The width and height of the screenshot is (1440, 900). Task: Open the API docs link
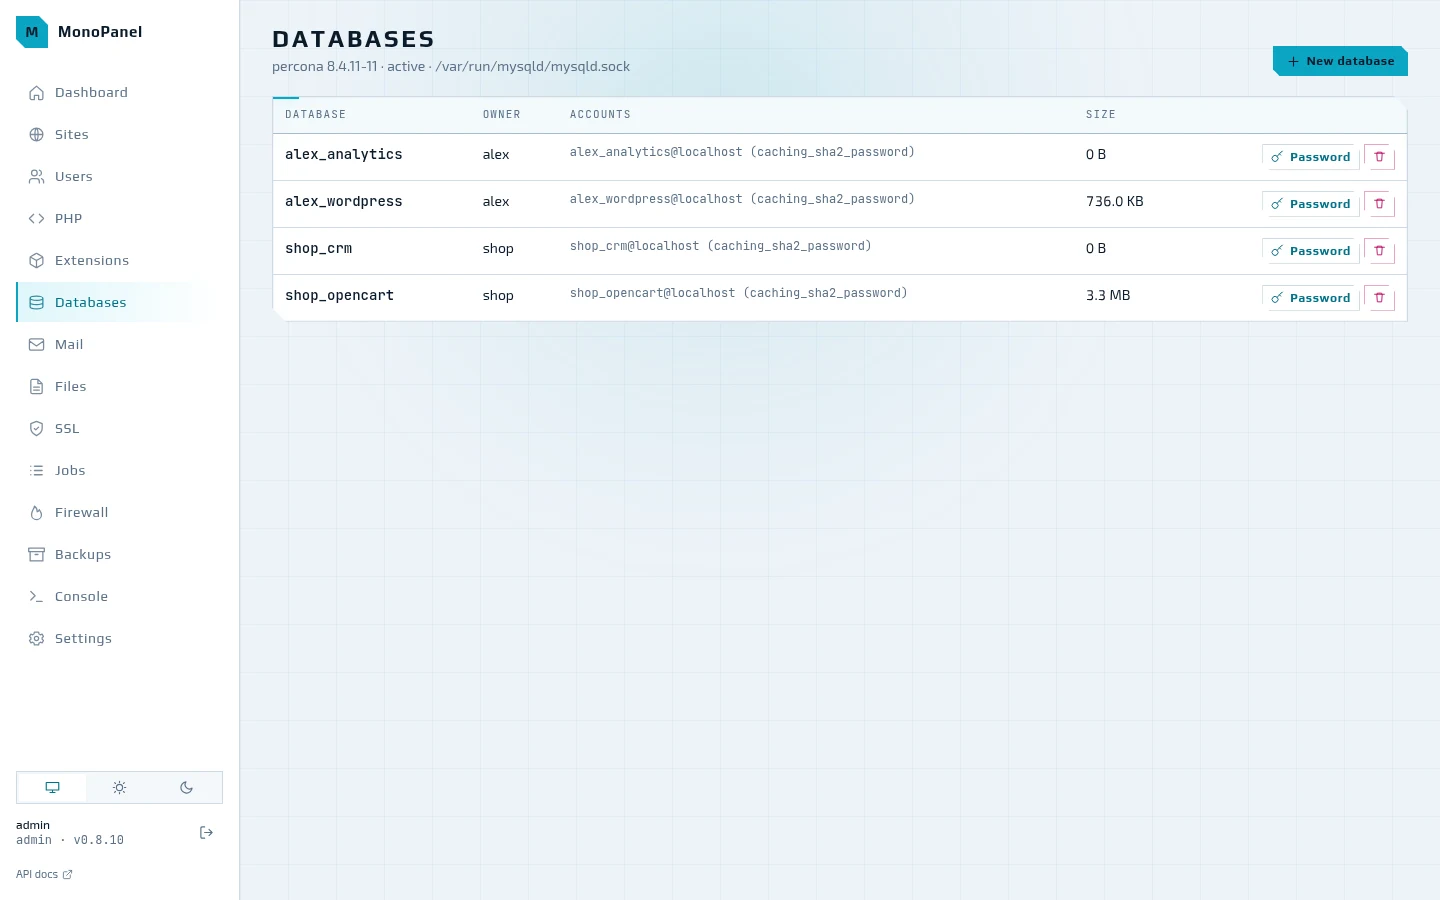point(44,874)
